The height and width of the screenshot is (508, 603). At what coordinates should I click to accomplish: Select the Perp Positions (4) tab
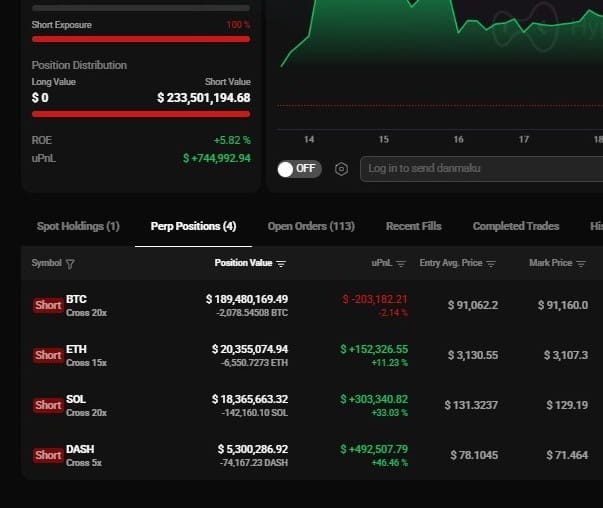click(x=193, y=226)
